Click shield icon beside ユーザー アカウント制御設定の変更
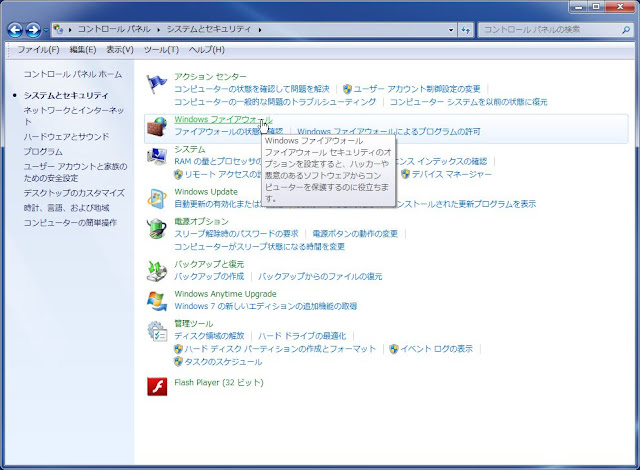Viewport: 640px width, 470px height. (x=347, y=89)
